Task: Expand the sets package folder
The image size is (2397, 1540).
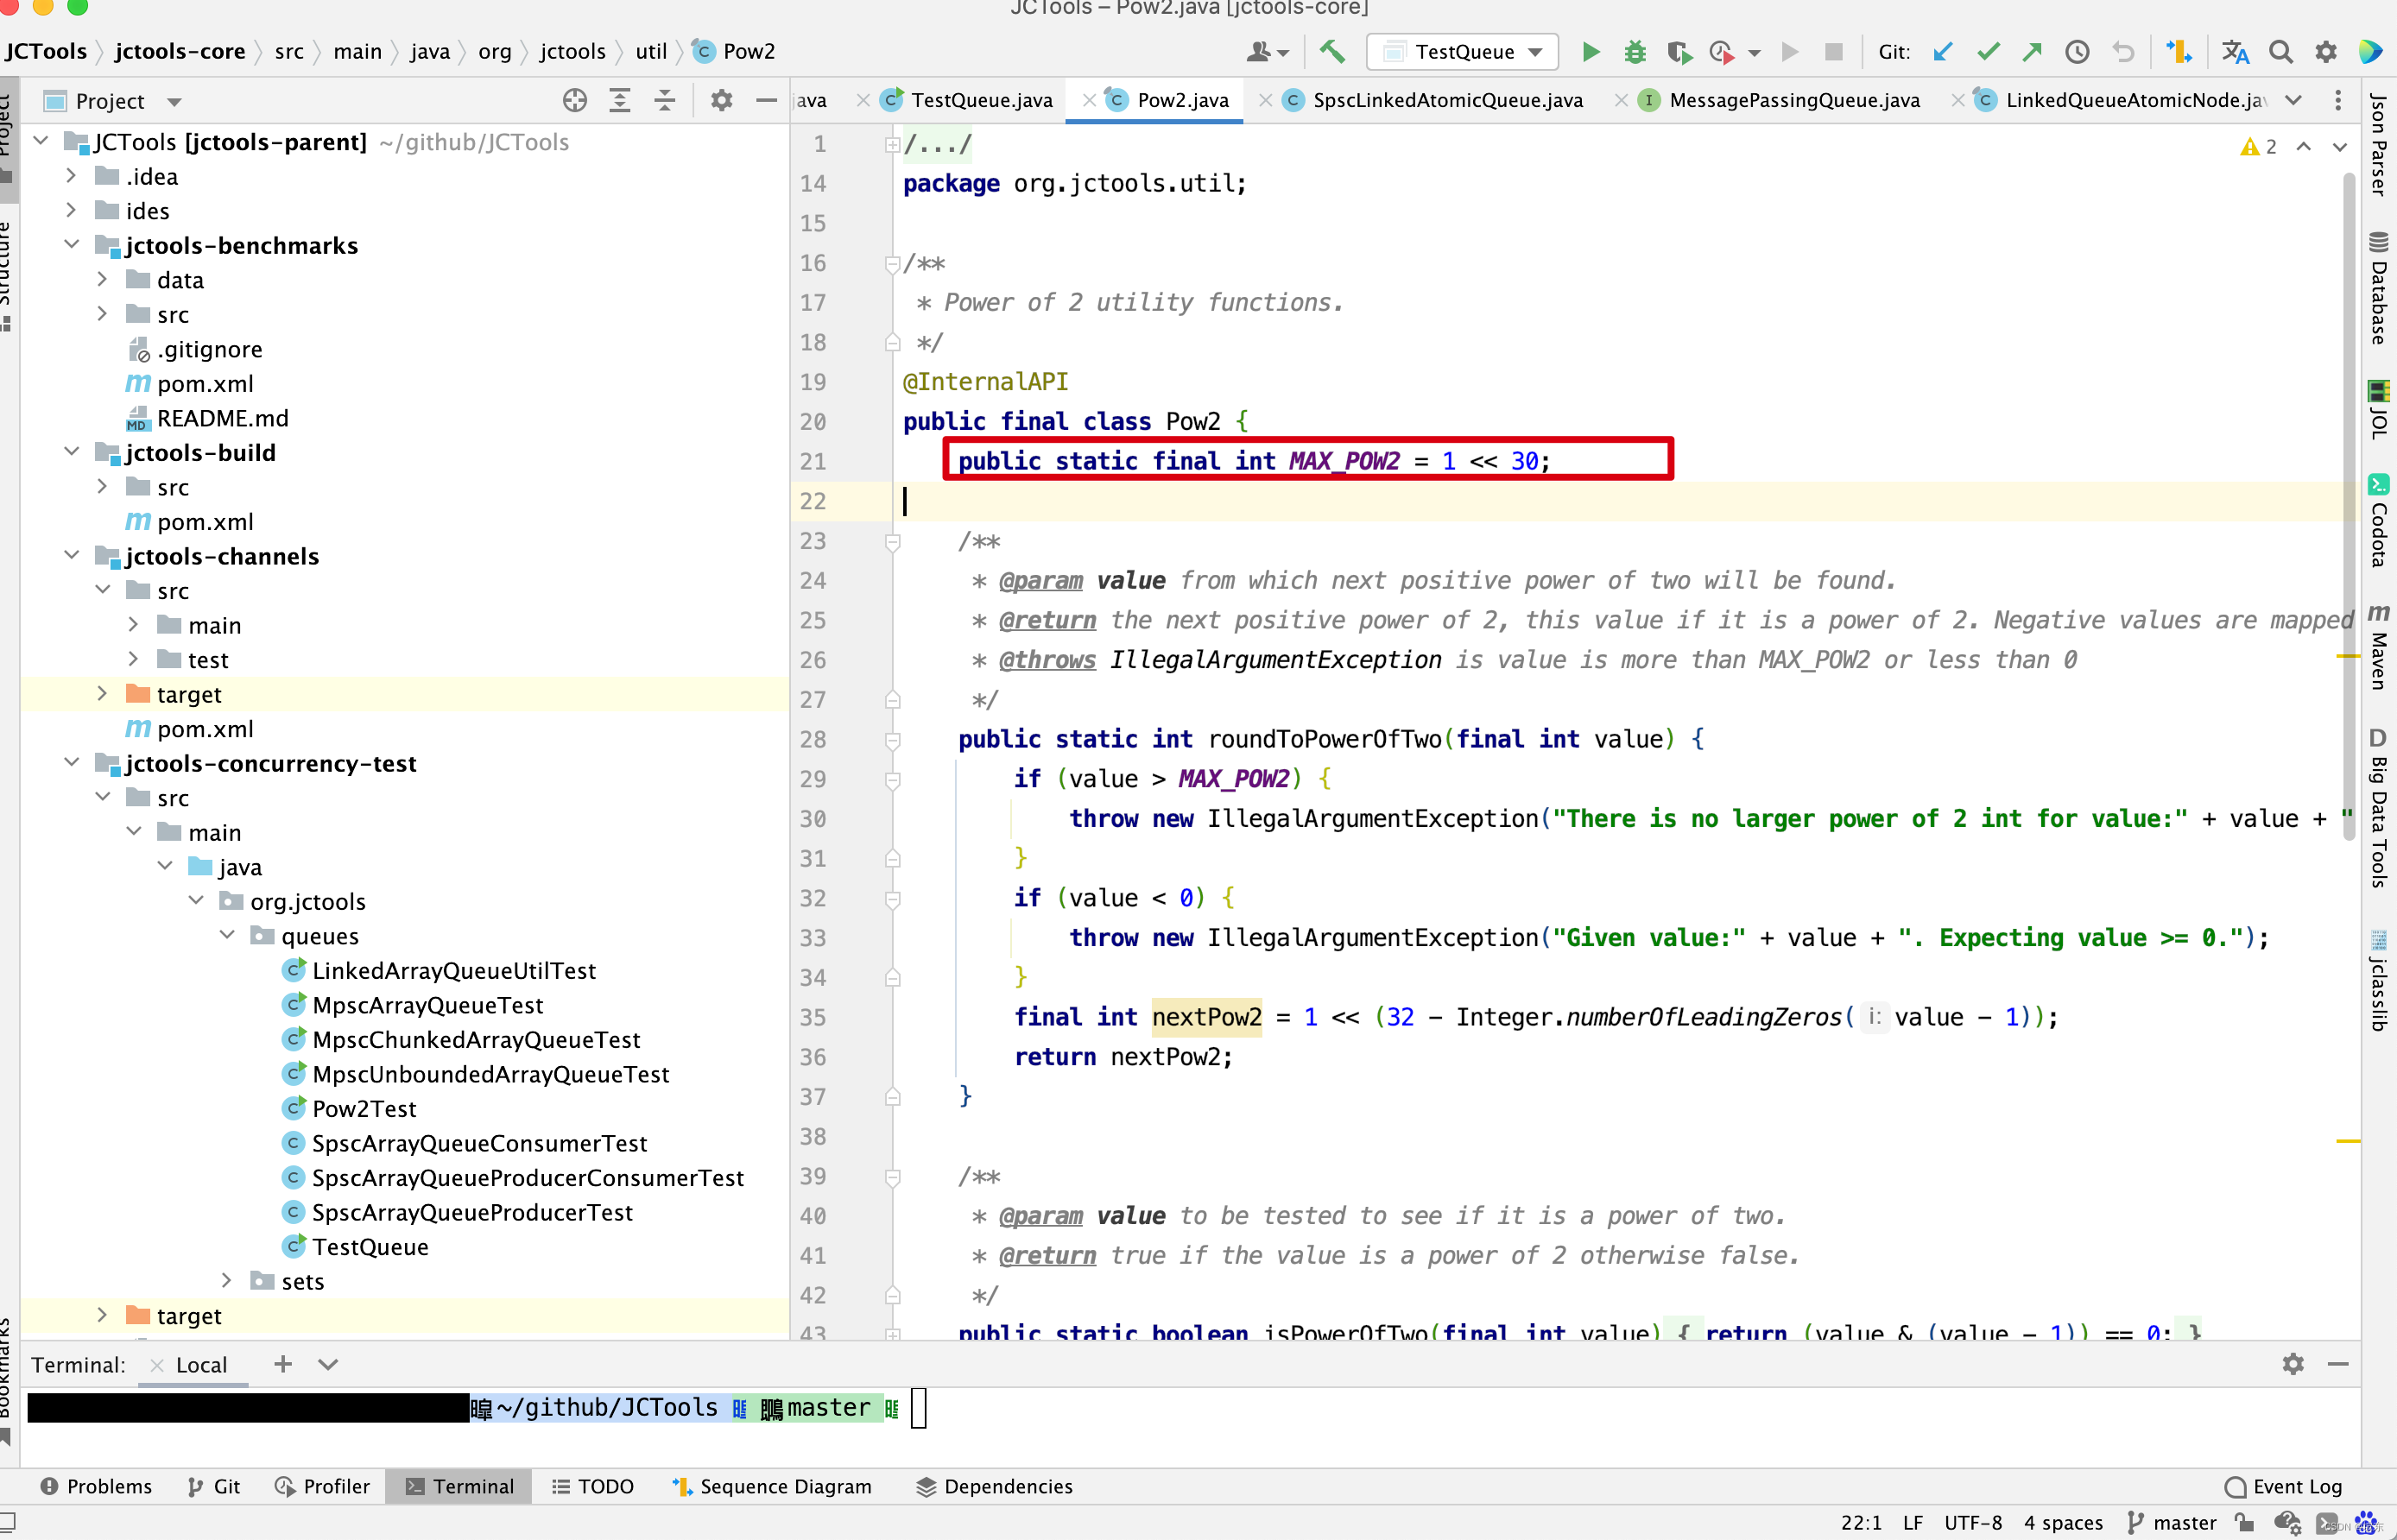Action: (x=227, y=1281)
